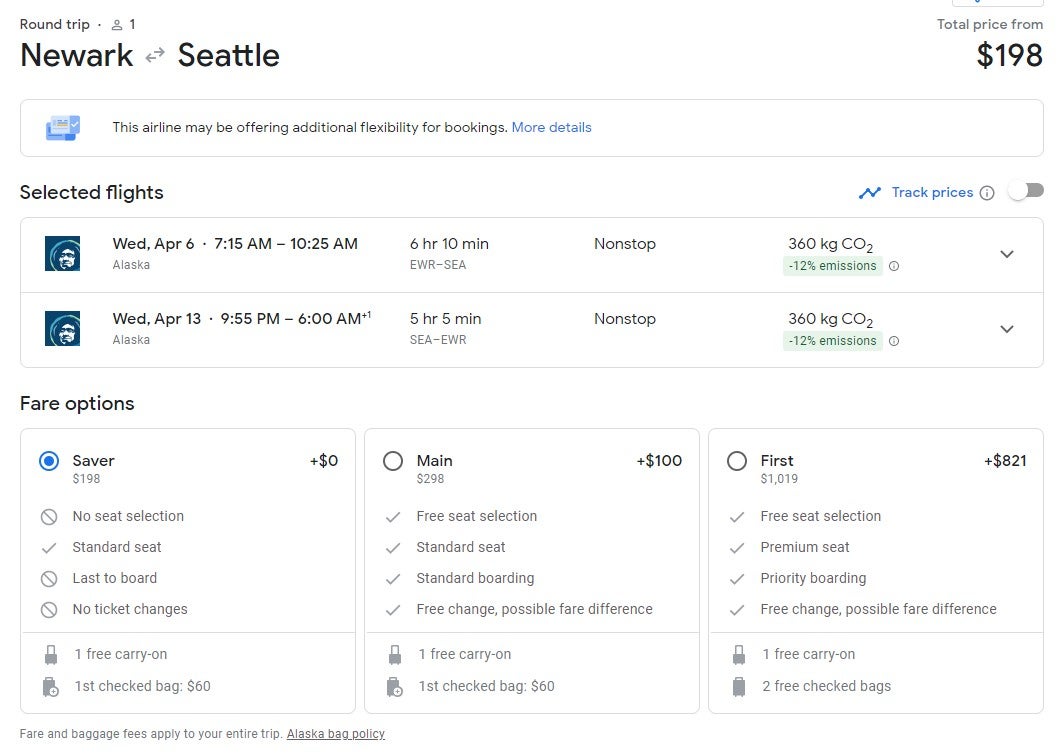Open Track prices info icon
The image size is (1062, 756).
pos(987,193)
